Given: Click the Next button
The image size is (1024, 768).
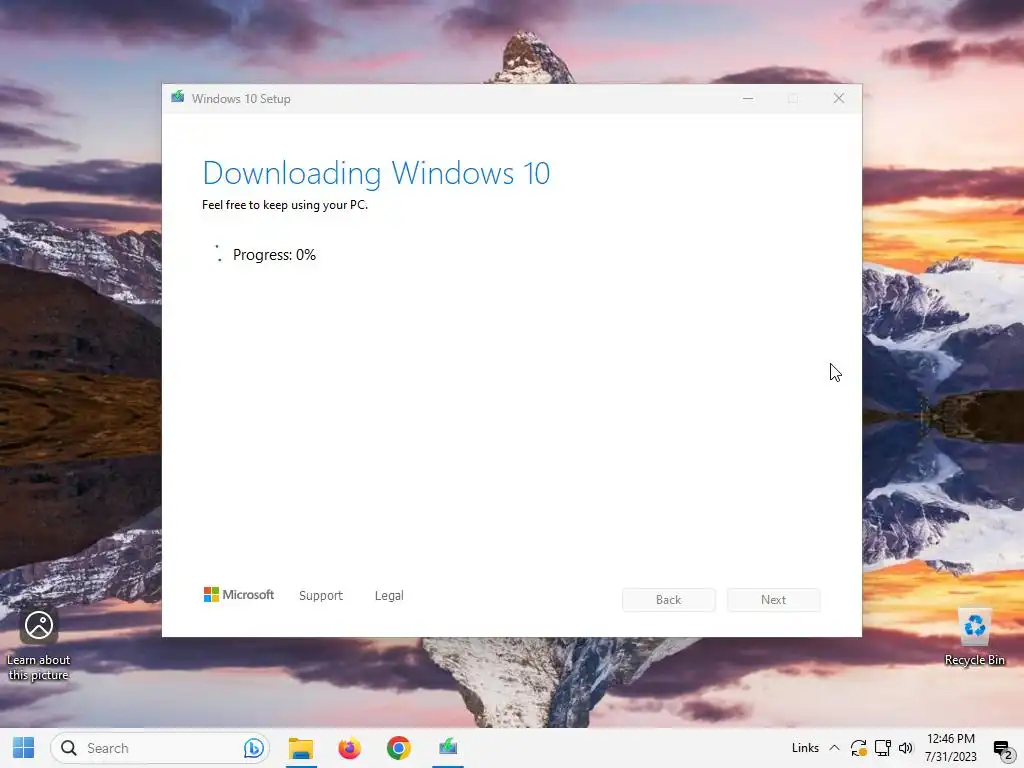Looking at the screenshot, I should coord(773,600).
